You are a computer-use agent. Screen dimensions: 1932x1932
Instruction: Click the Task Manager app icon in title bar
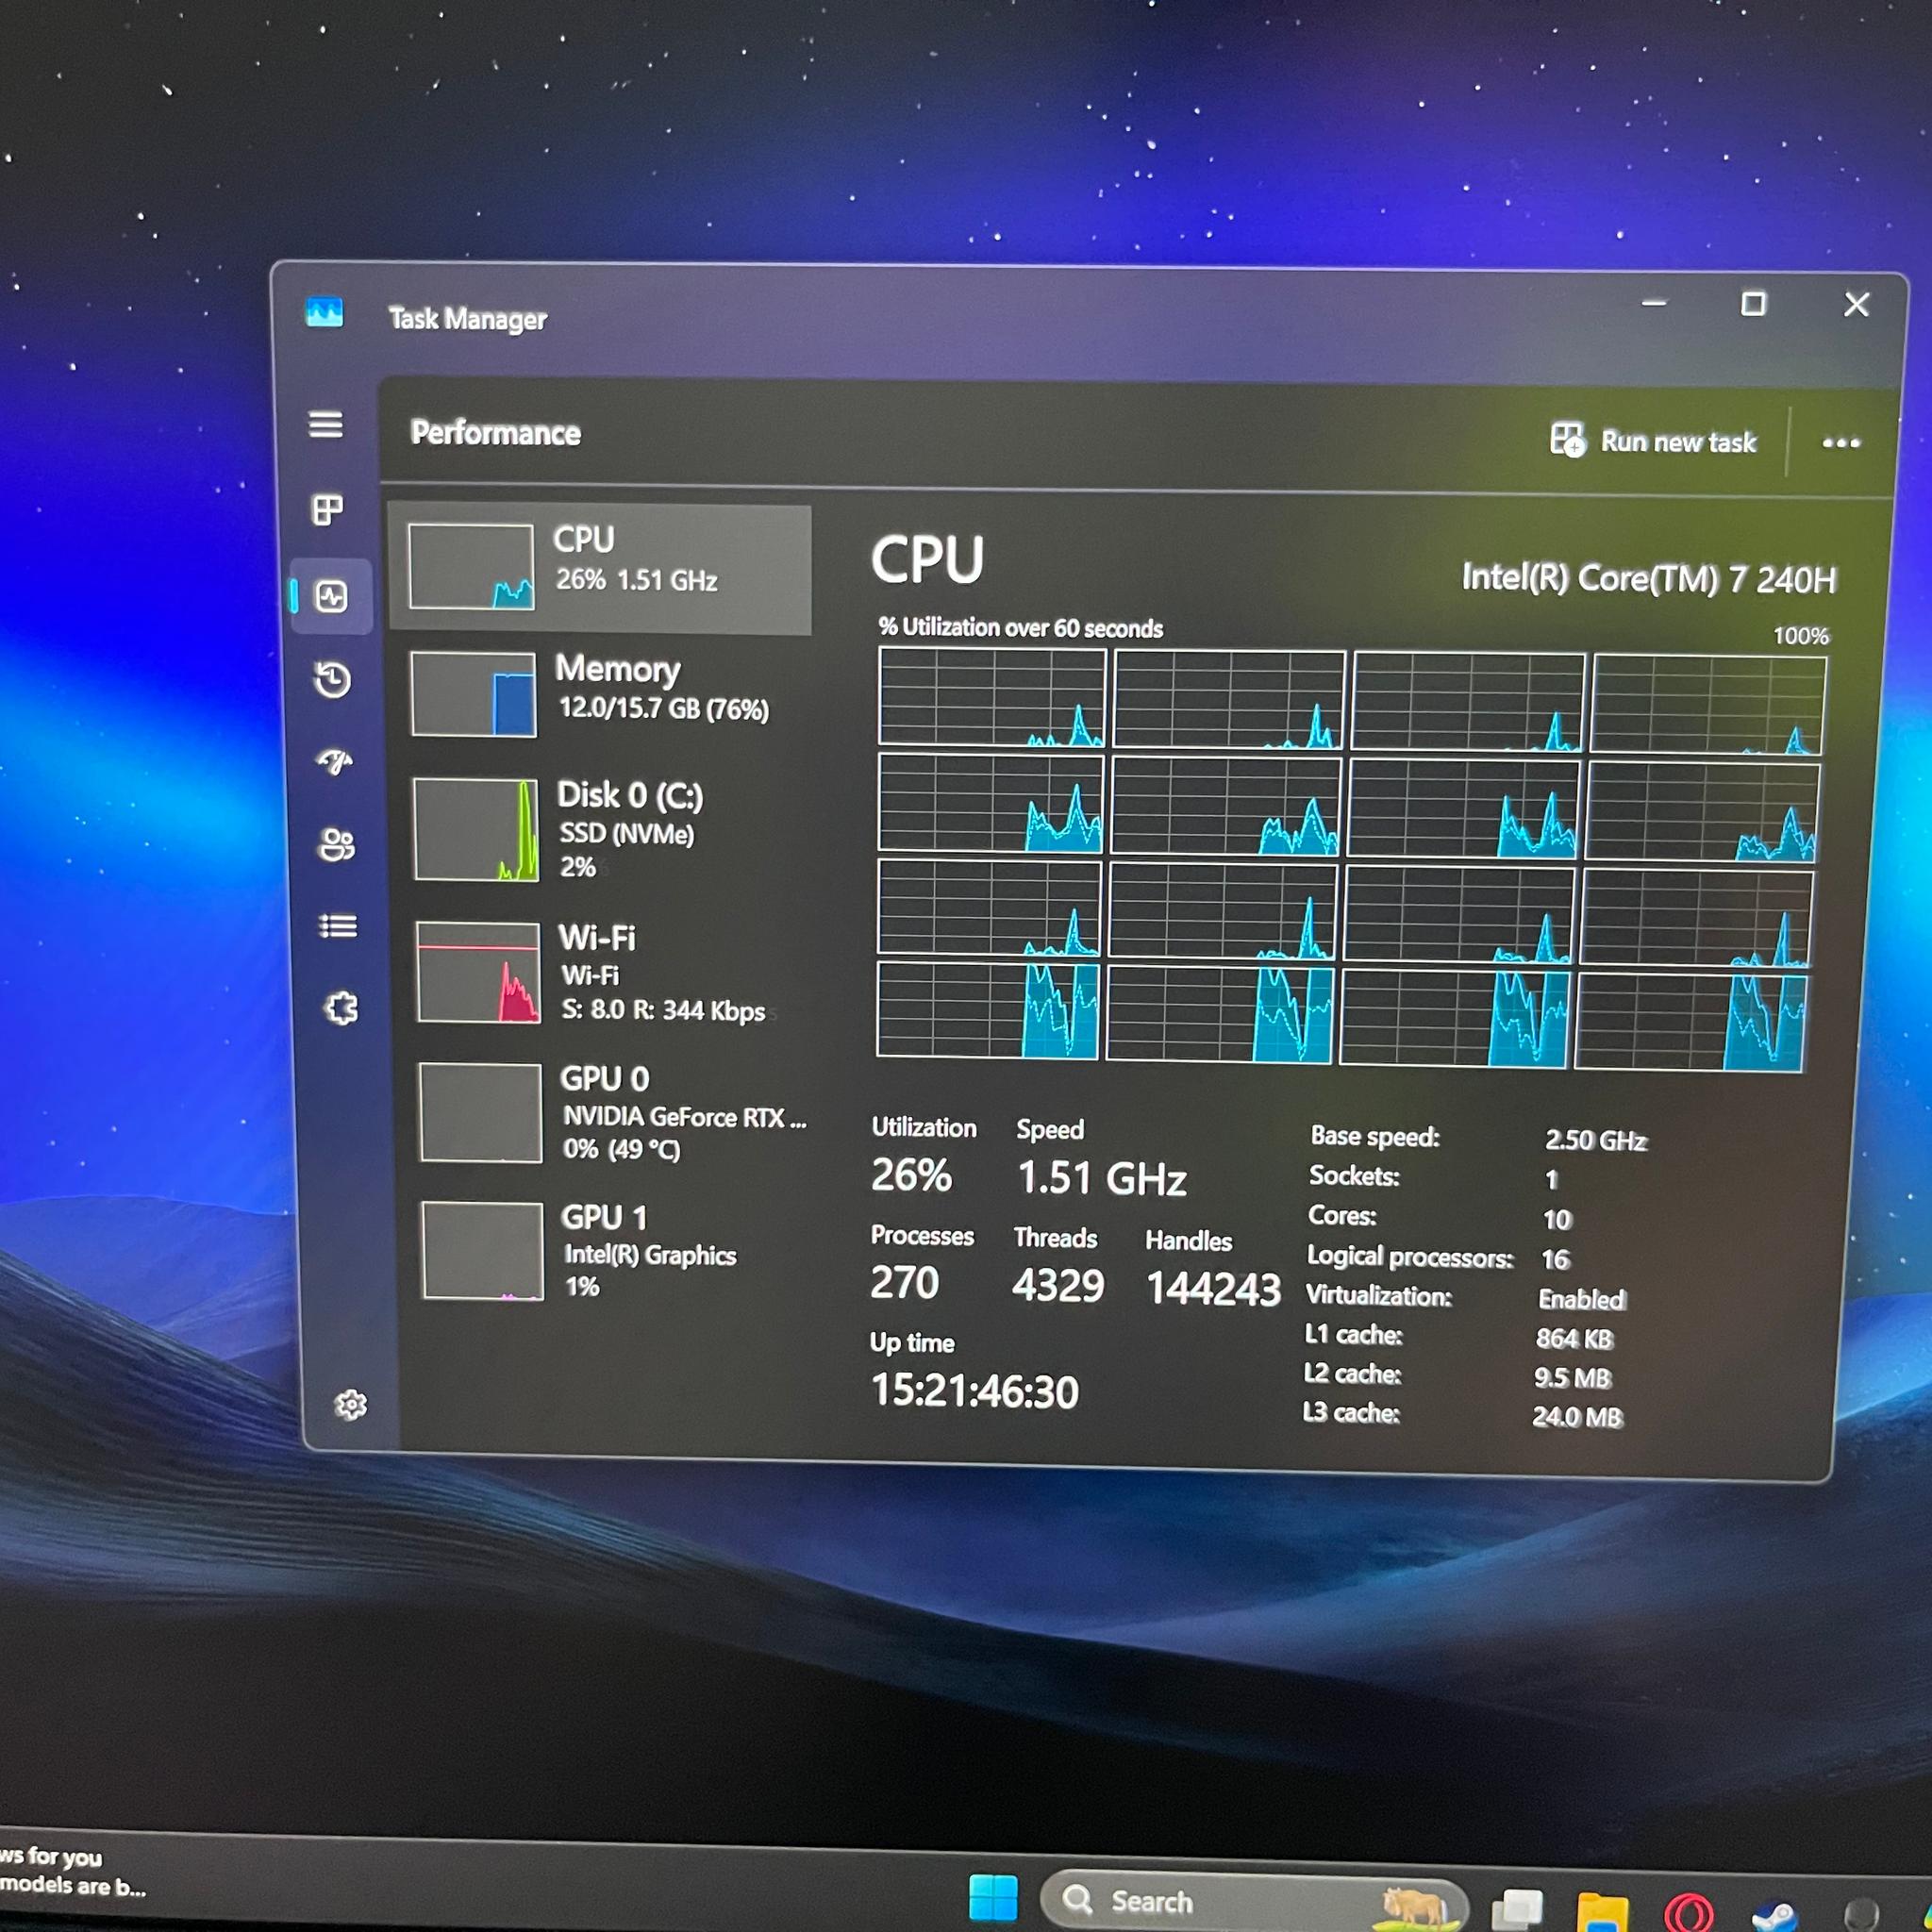coord(324,313)
